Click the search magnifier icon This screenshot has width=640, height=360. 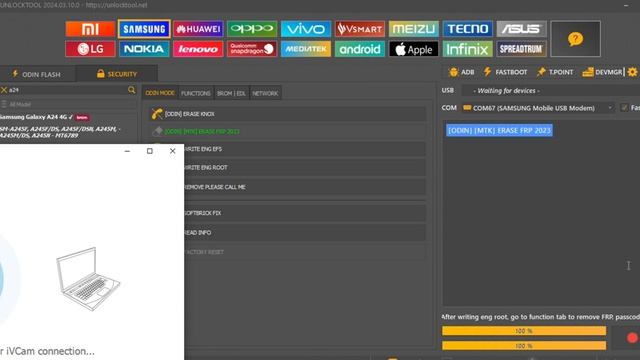(131, 90)
